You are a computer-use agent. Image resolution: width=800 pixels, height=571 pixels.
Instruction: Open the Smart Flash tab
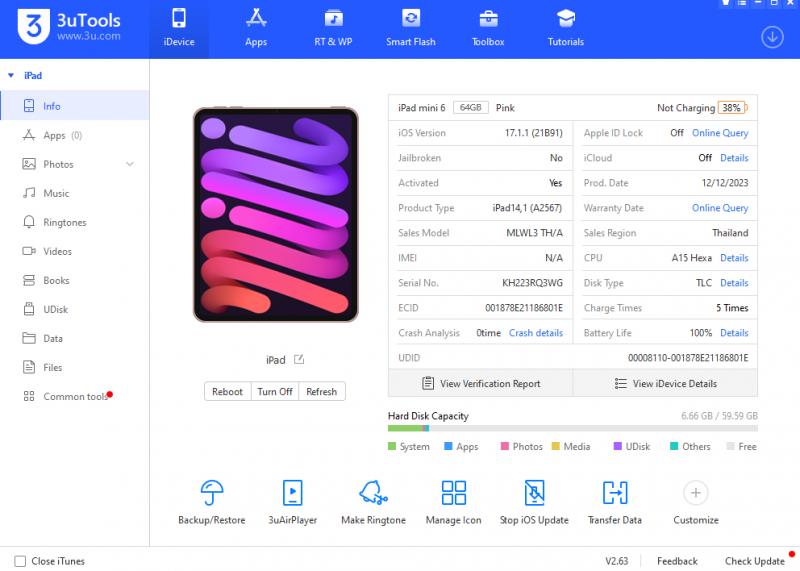(411, 29)
